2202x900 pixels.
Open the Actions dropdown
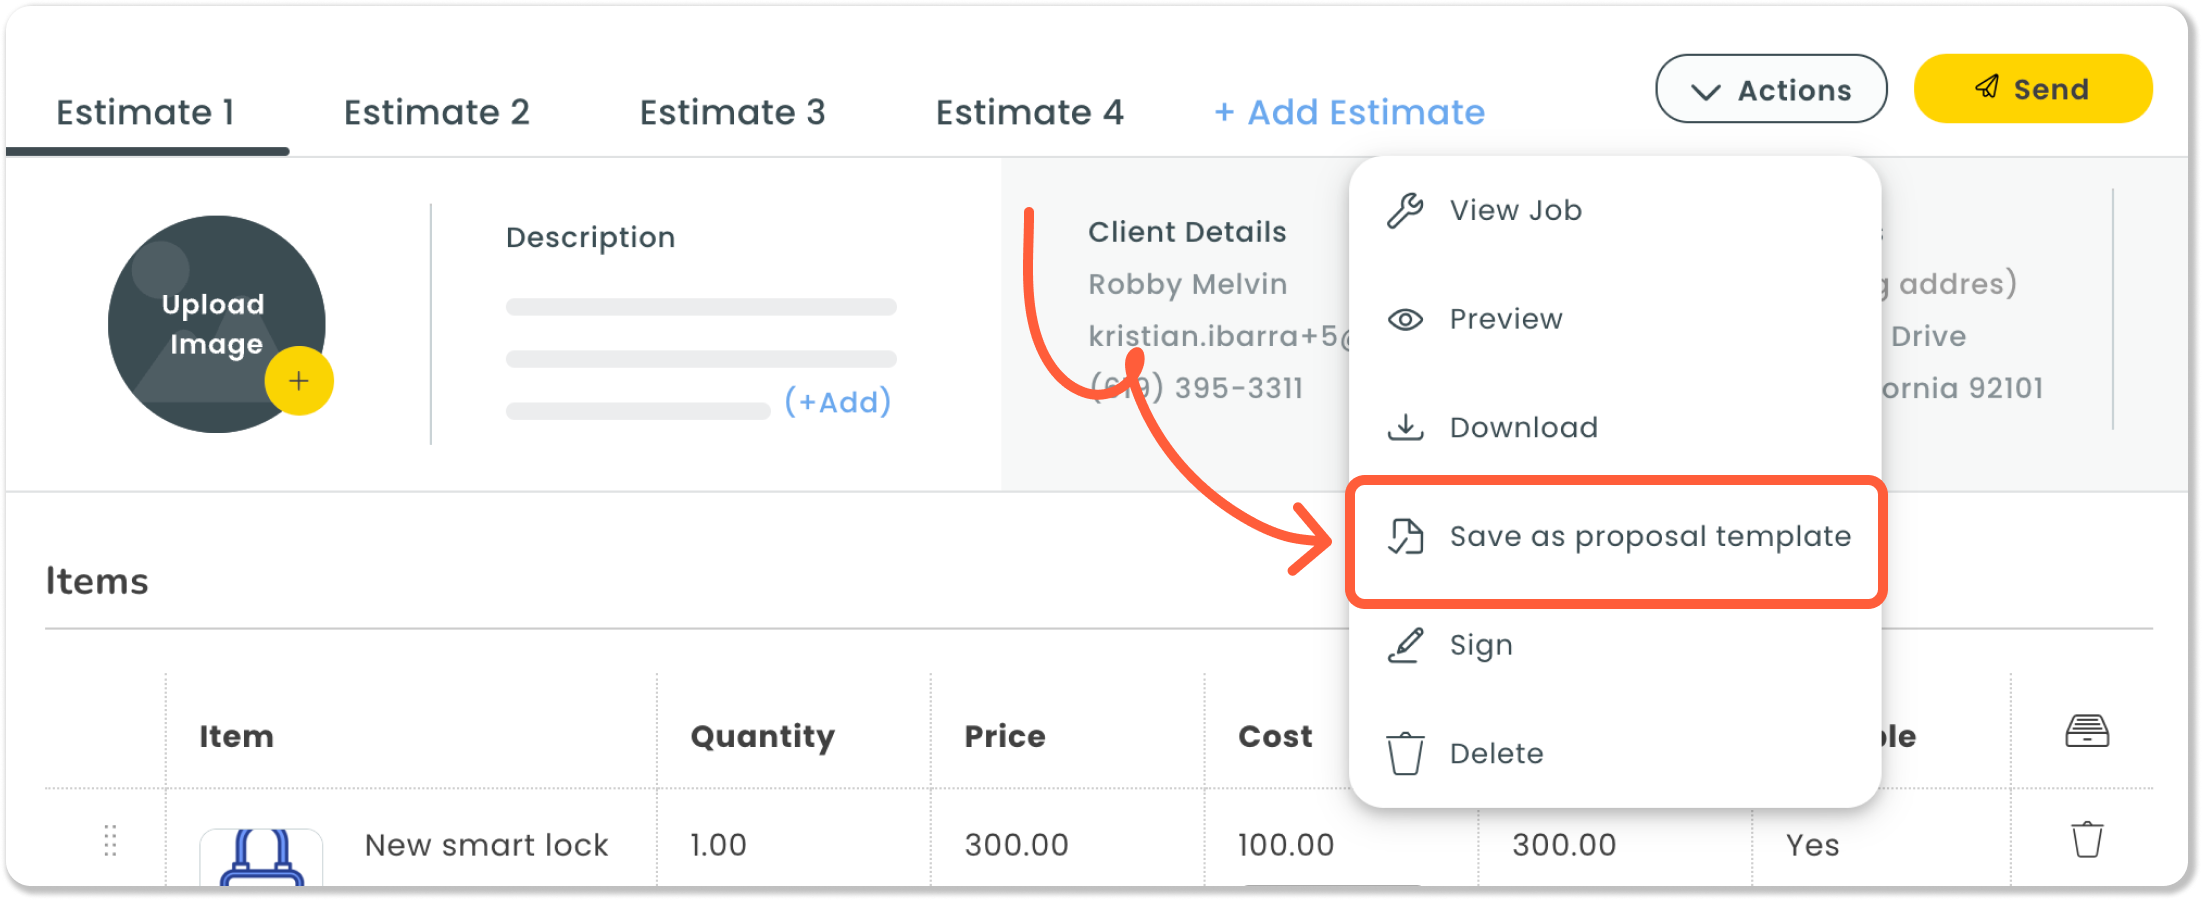1771,89
